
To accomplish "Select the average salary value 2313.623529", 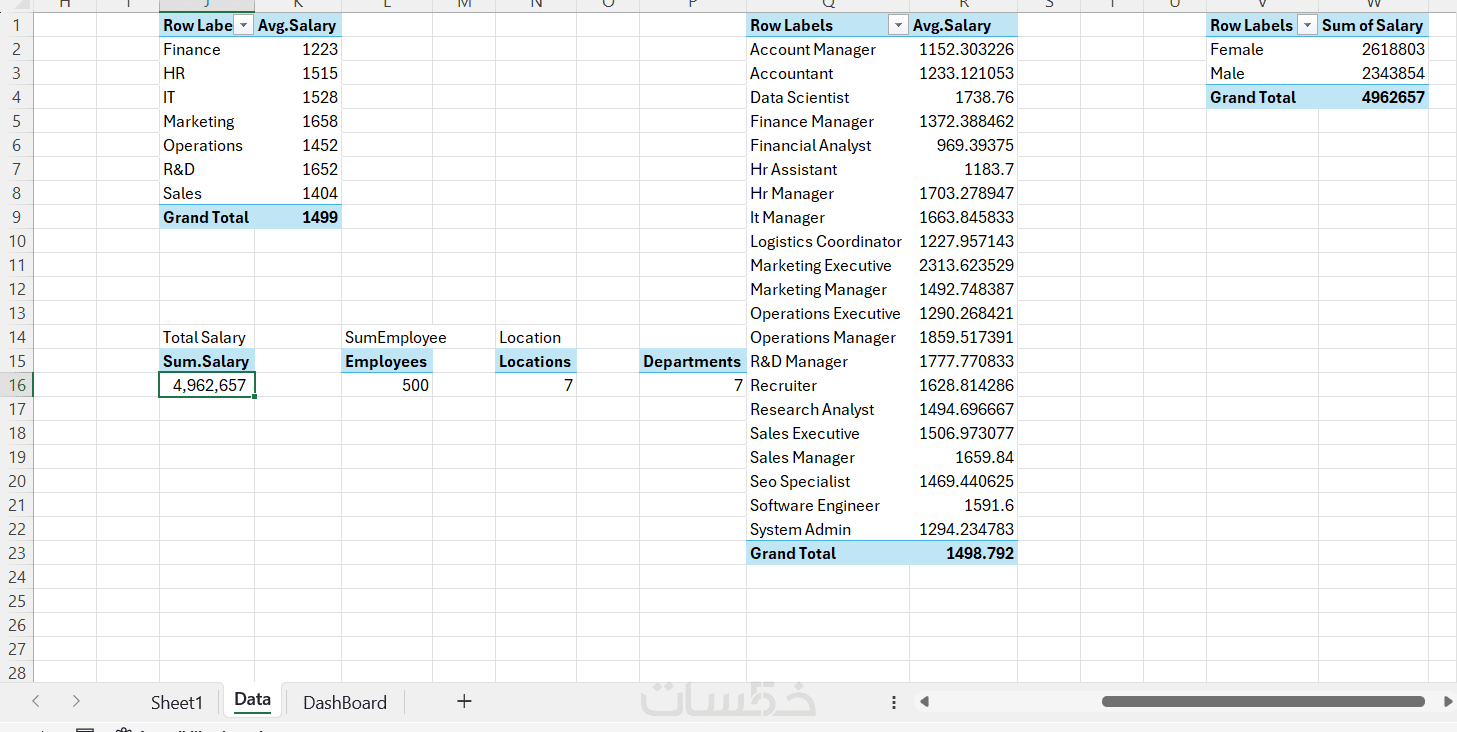I will 964,265.
